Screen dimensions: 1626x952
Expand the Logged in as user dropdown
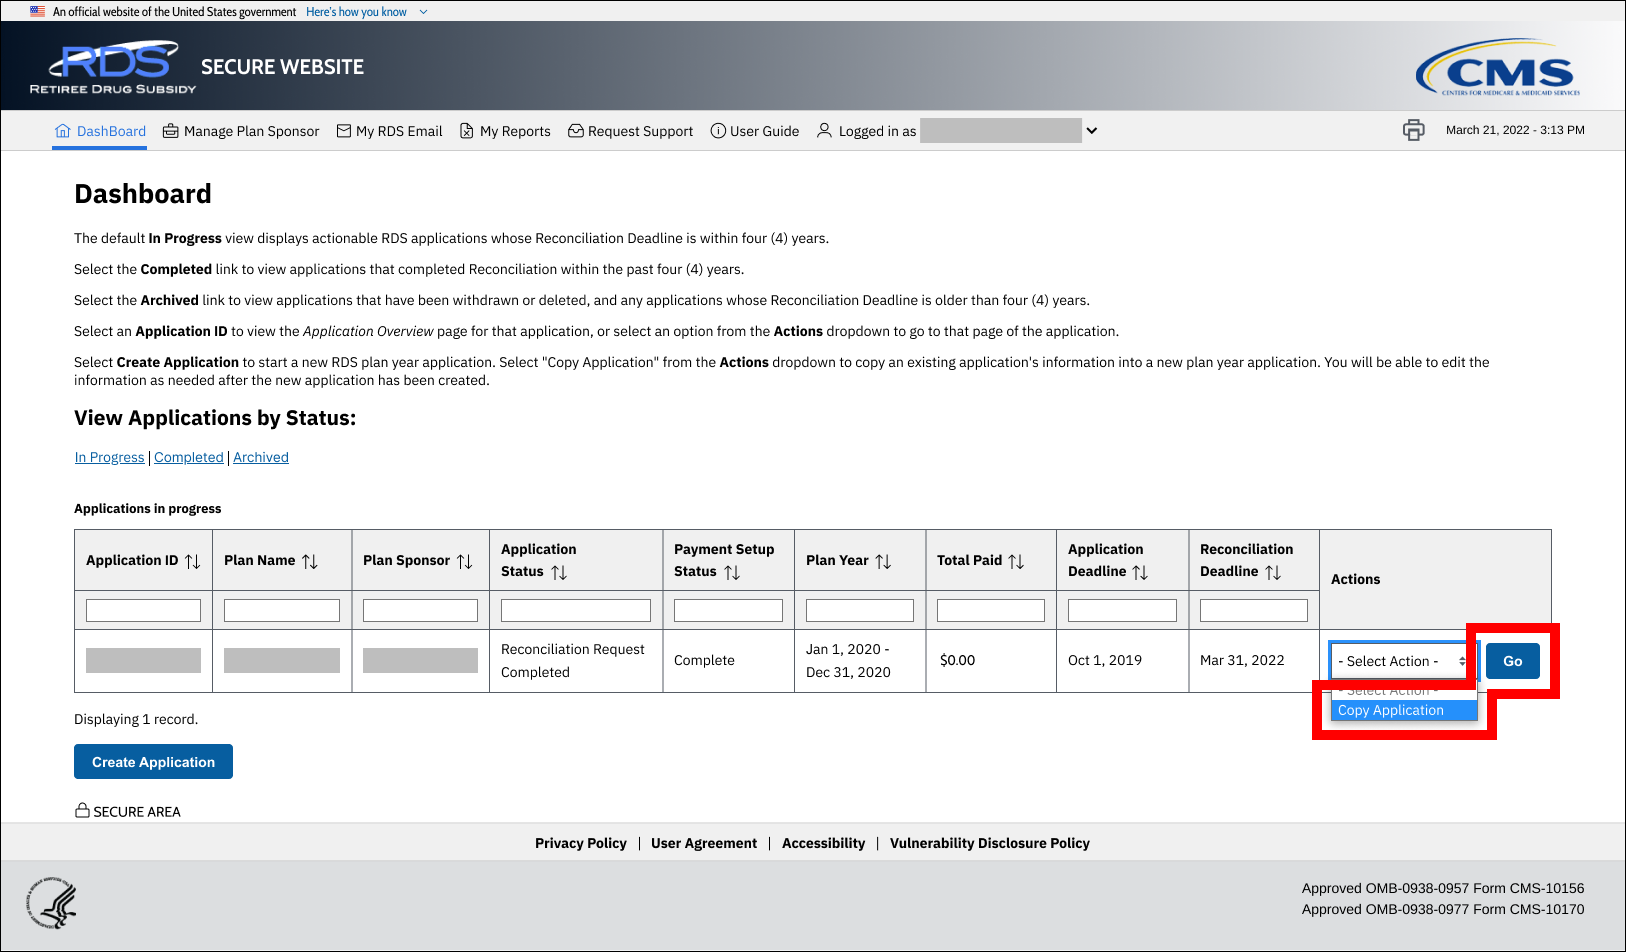pos(1092,131)
